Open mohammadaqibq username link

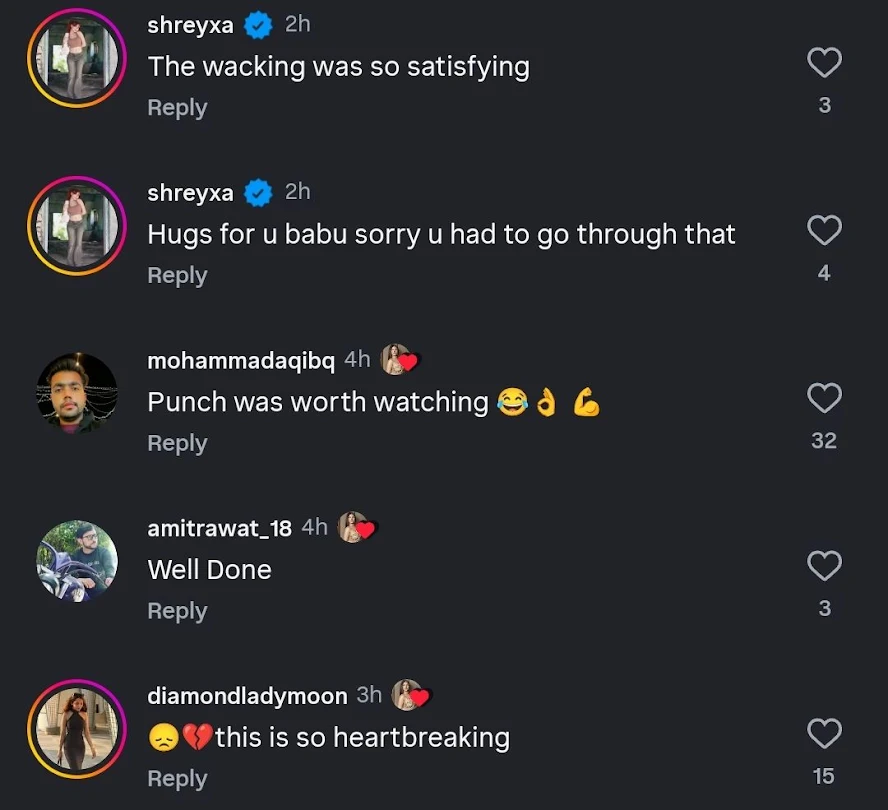click(241, 360)
